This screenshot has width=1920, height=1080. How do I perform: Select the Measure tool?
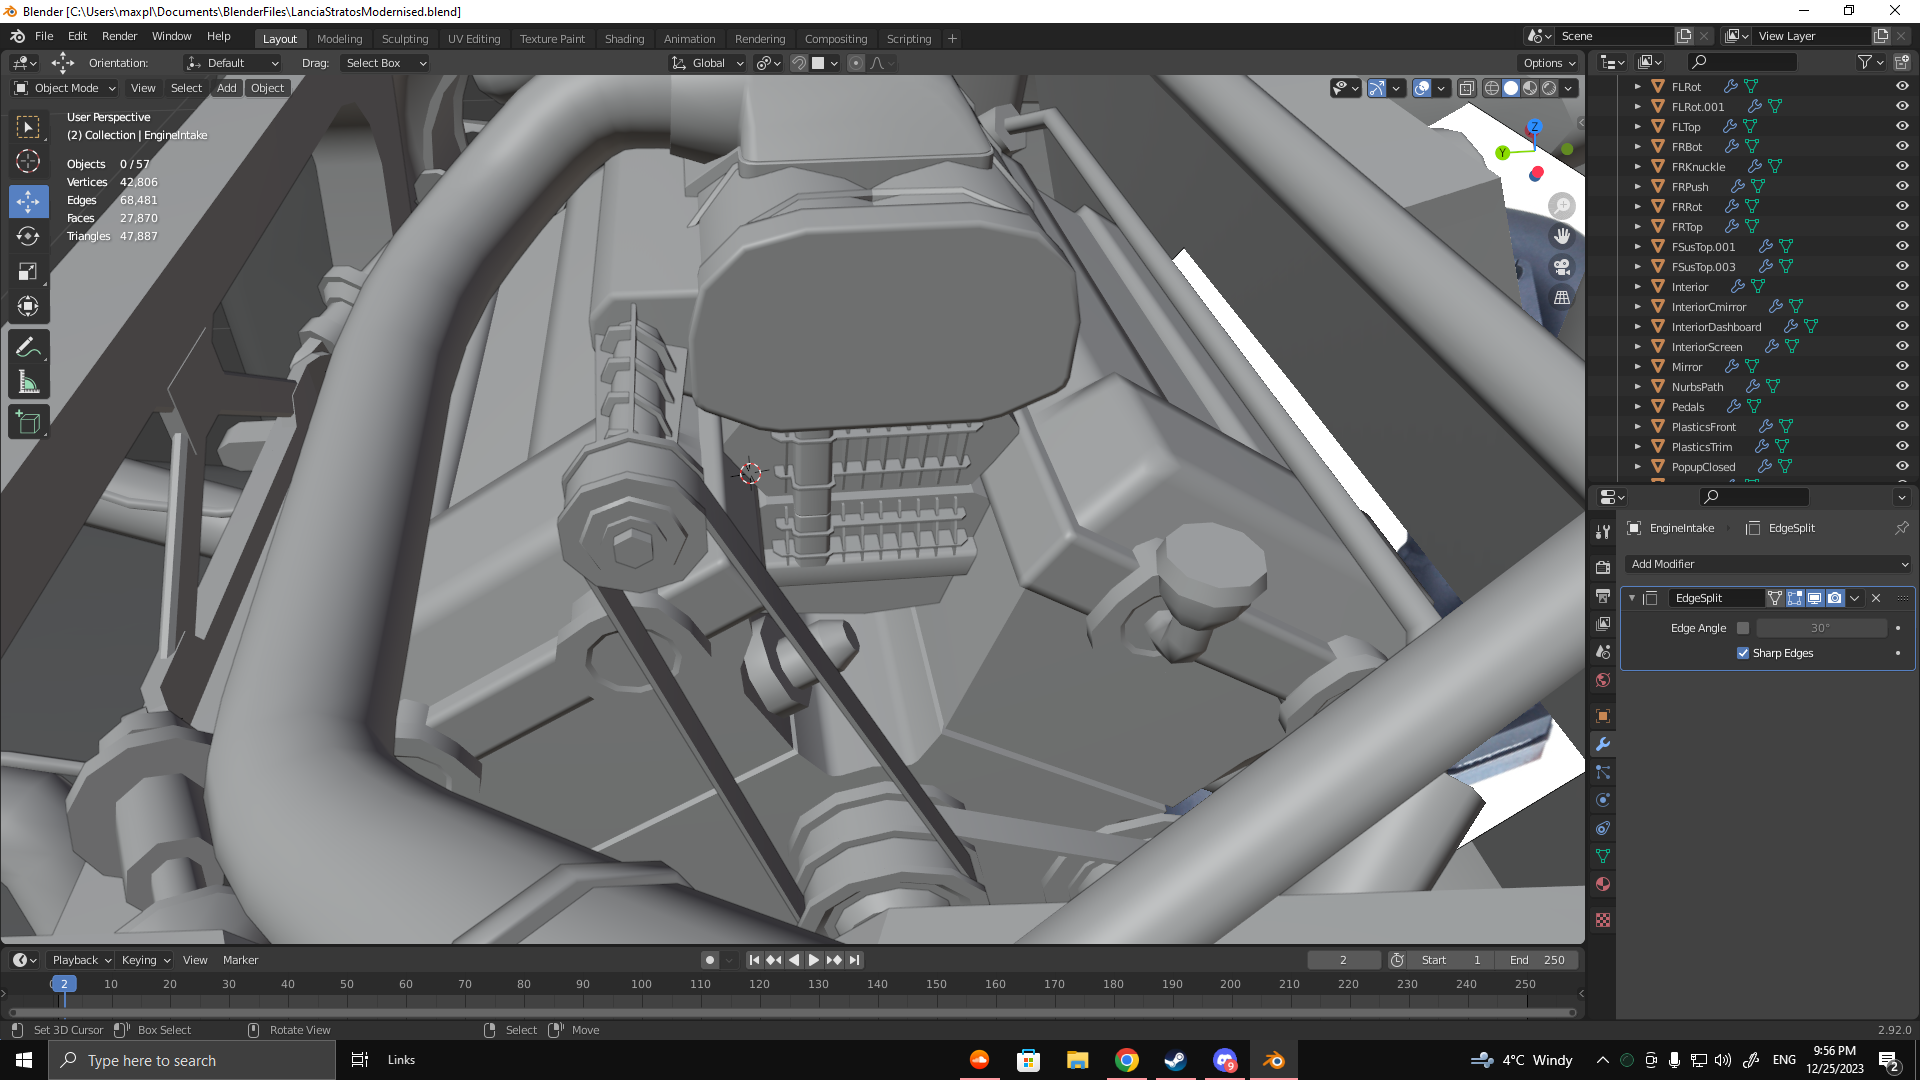pos(28,383)
